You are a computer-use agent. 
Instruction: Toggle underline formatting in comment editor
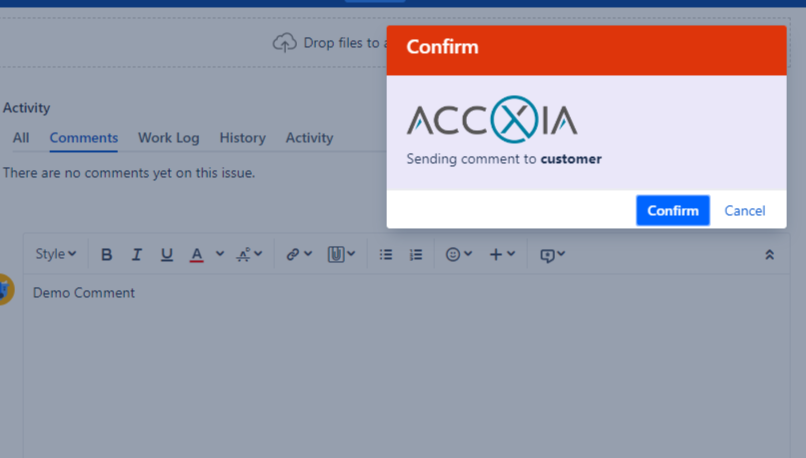167,254
